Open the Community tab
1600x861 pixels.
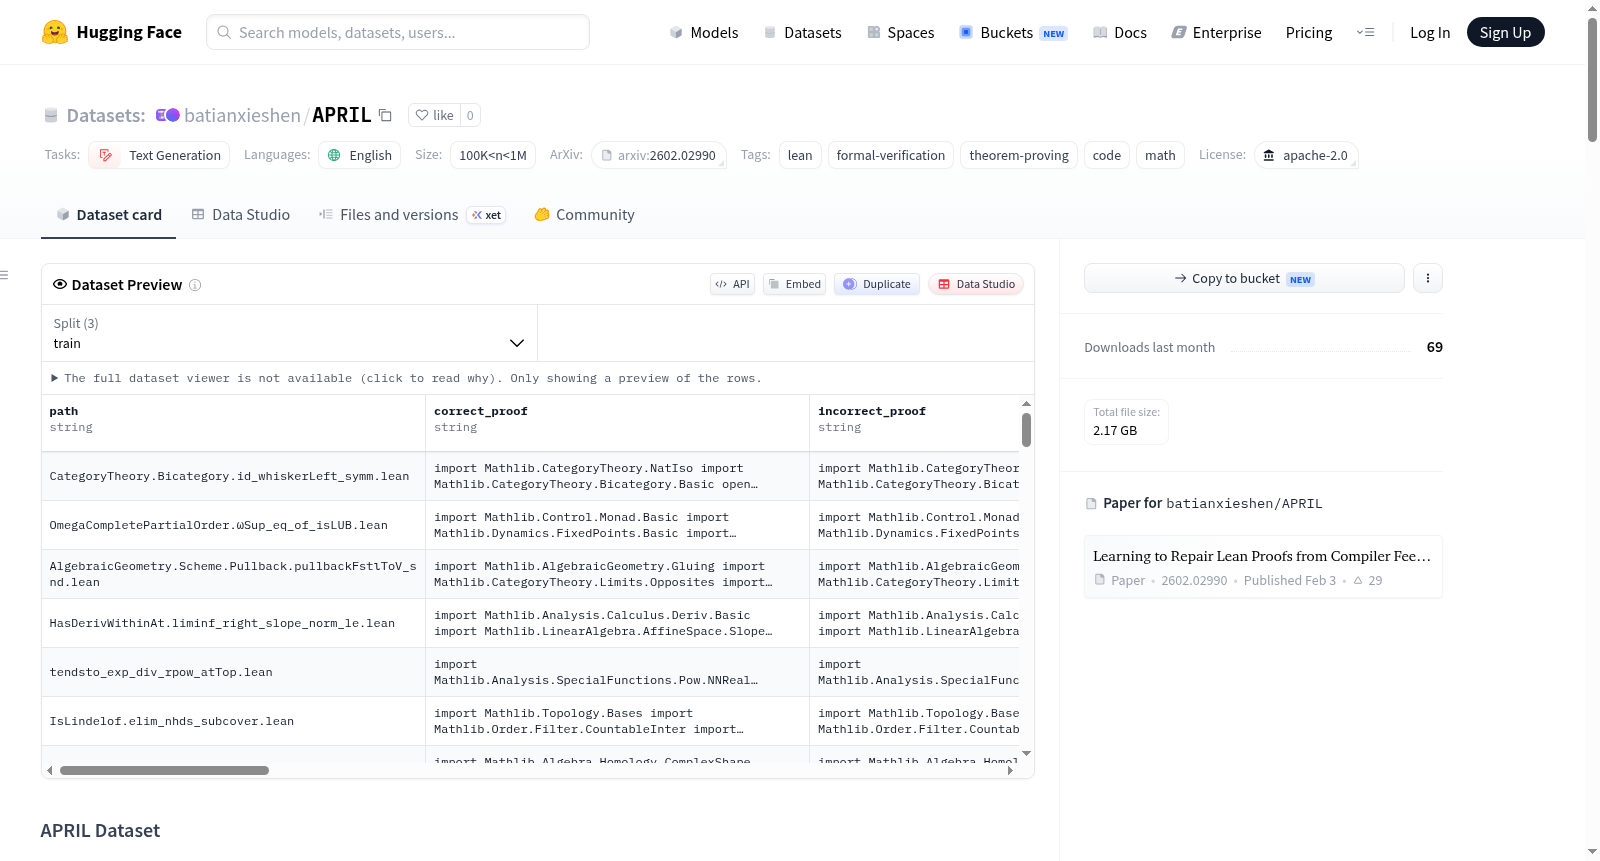click(x=584, y=215)
